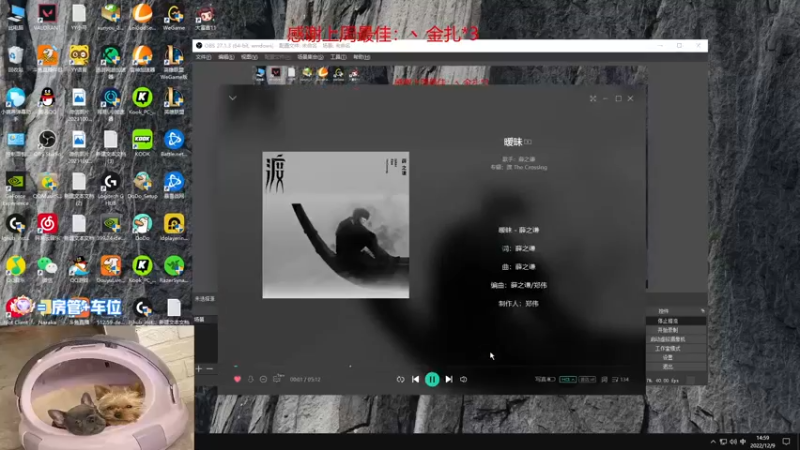The image size is (800, 450).
Task: Show hidden system tray icons
Action: [713, 441]
